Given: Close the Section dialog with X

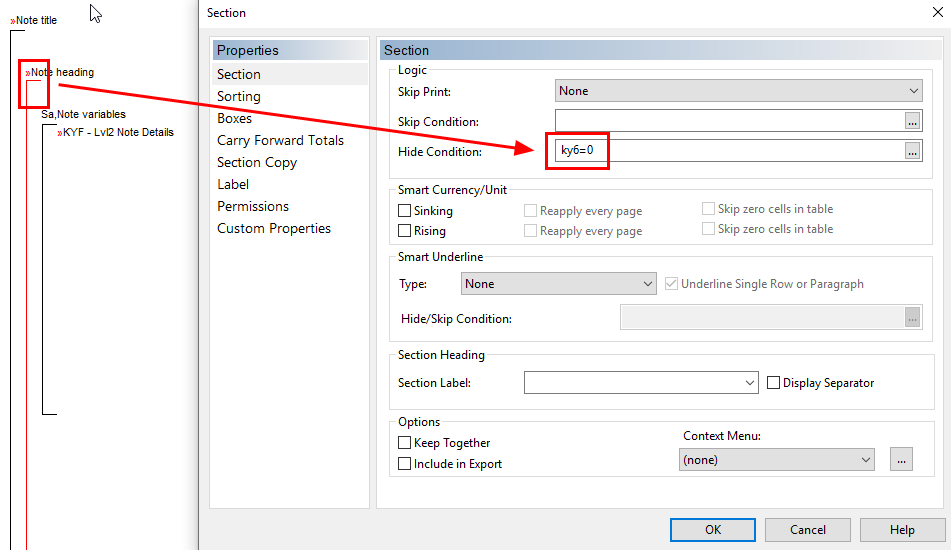Looking at the screenshot, I should [938, 12].
